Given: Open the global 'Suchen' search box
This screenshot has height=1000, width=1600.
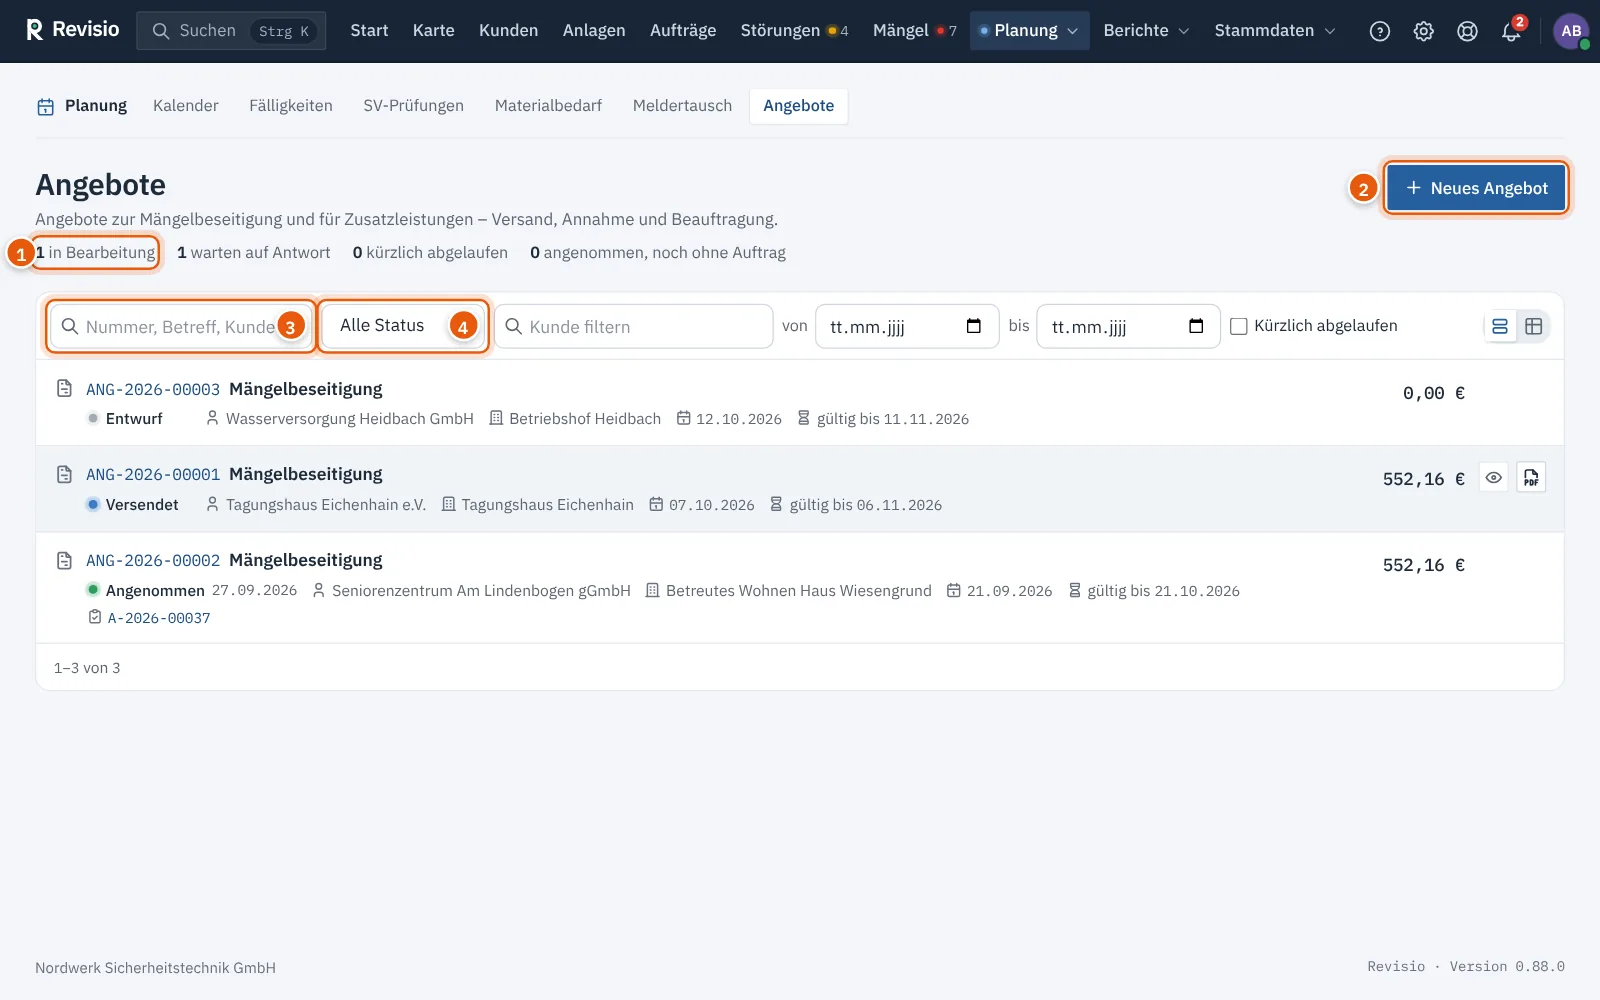Looking at the screenshot, I should 231,31.
